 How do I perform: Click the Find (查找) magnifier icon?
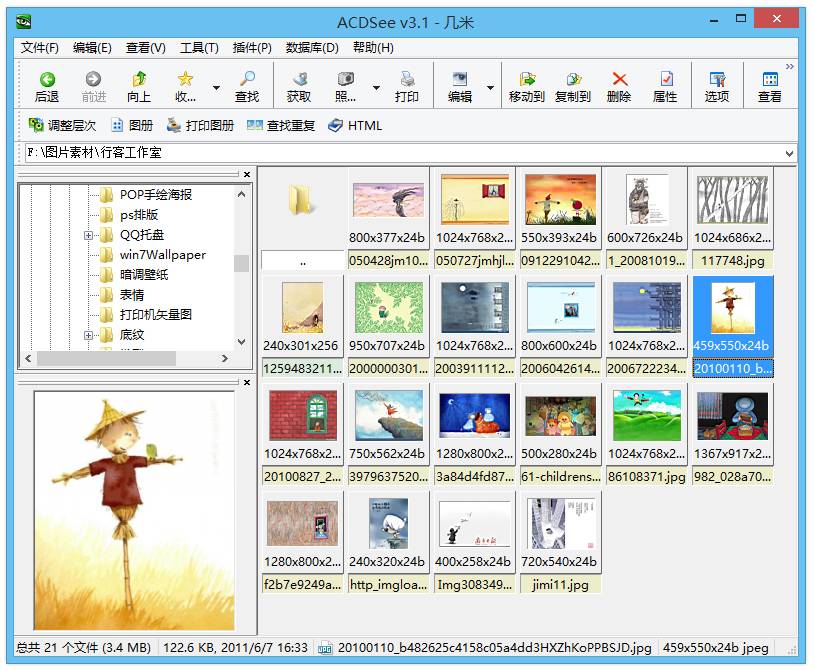click(x=247, y=79)
